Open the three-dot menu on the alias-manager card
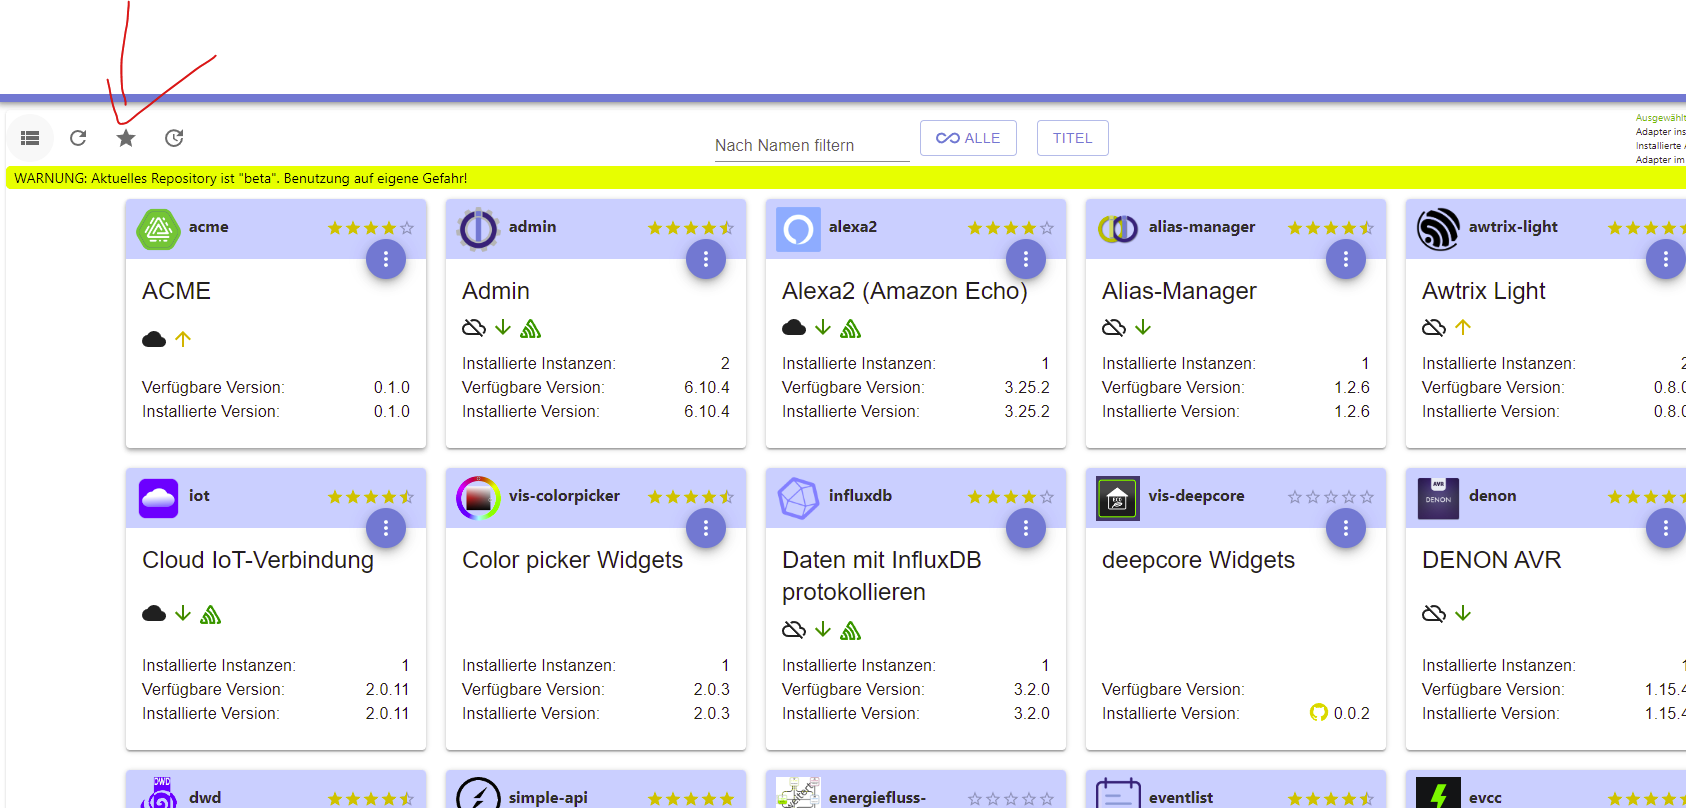The image size is (1686, 808). coord(1346,259)
